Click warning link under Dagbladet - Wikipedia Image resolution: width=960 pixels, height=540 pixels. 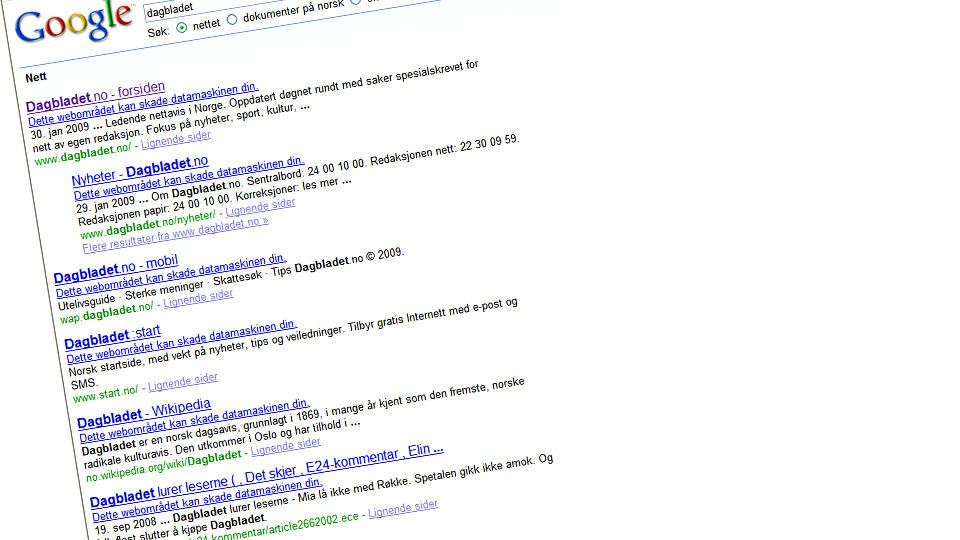[x=195, y=421]
